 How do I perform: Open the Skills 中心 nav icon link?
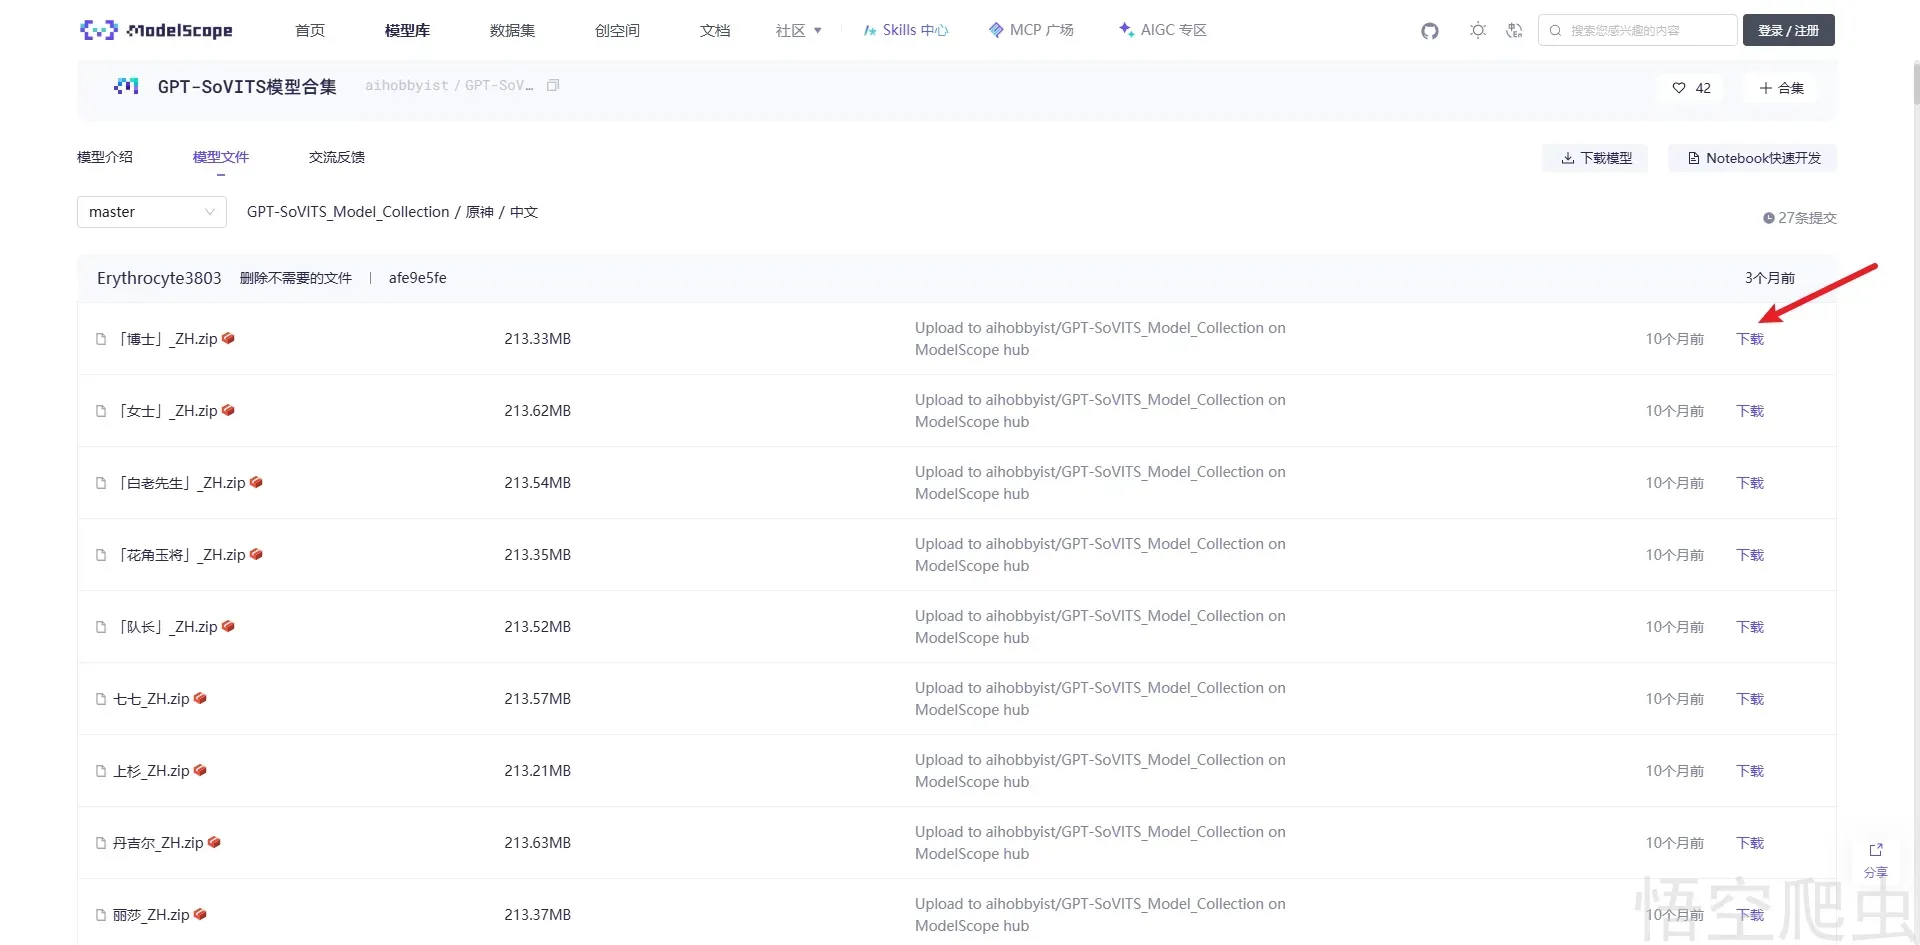click(870, 31)
